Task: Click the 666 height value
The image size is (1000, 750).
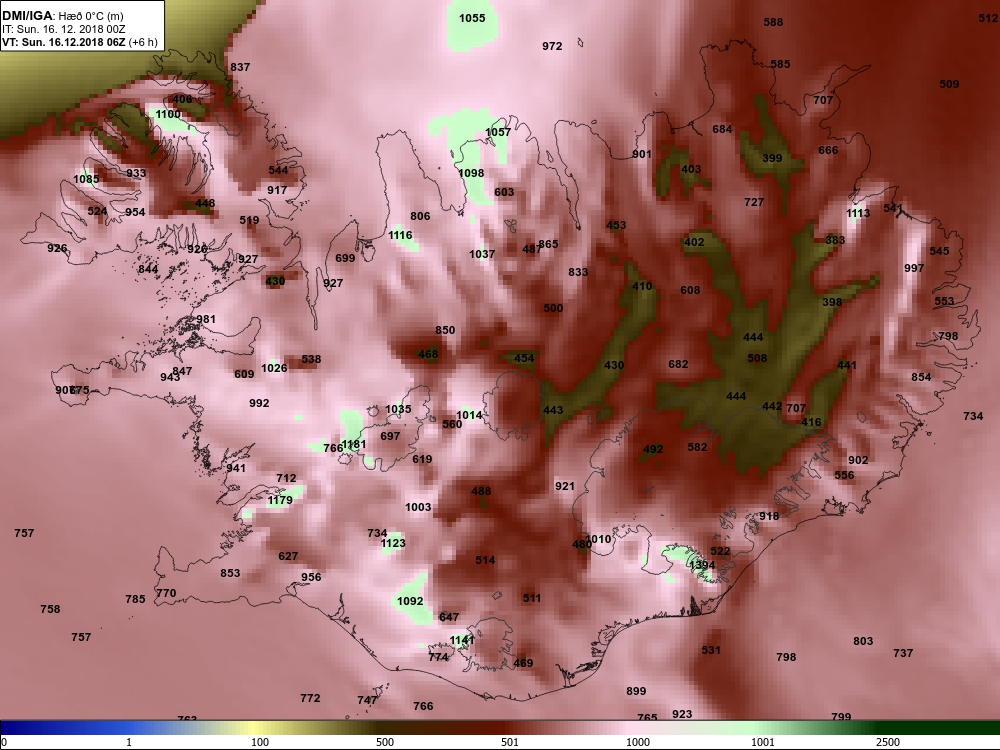Action: click(x=828, y=150)
